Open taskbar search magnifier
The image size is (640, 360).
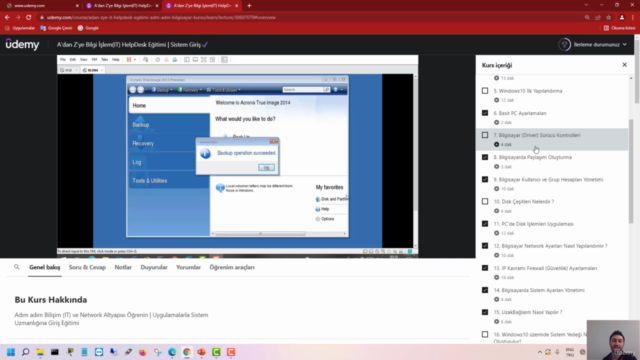[x=25, y=352]
